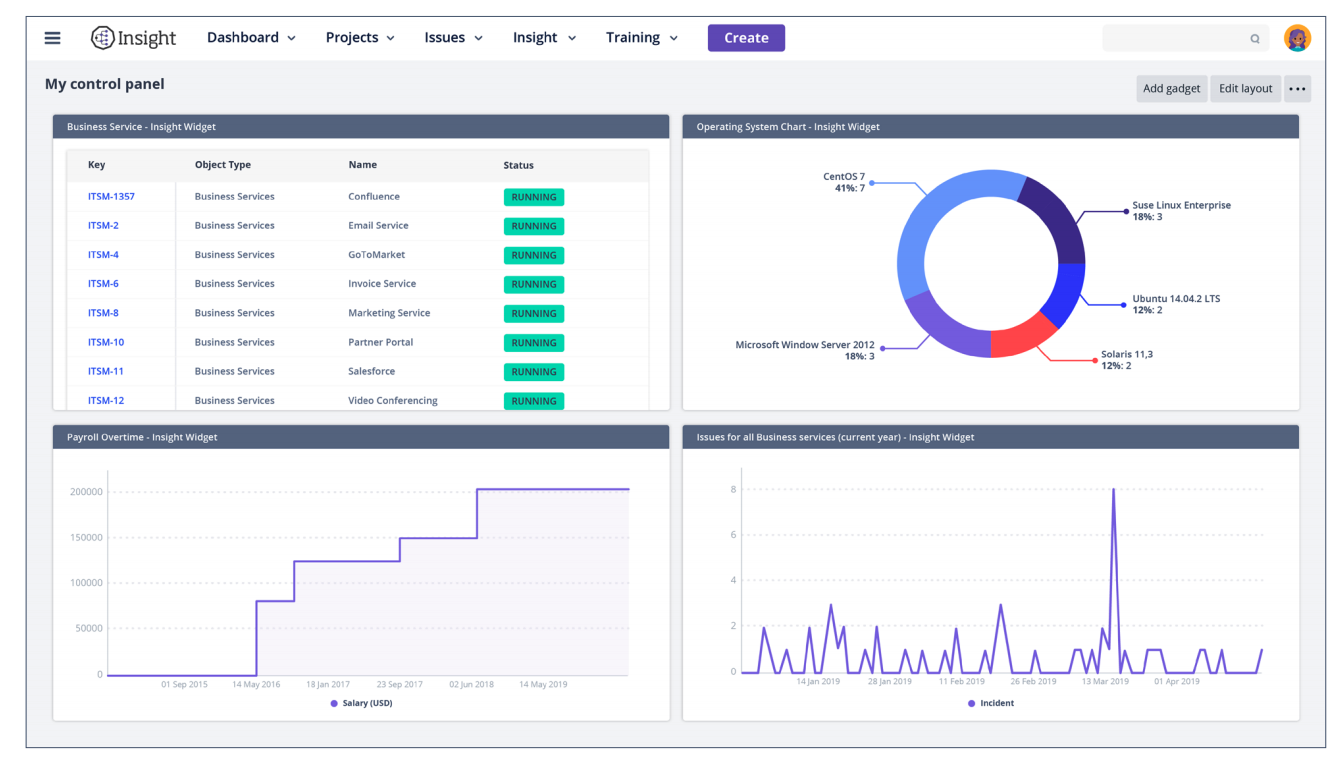Open the ITSM-1357 key link
This screenshot has height=762, width=1339.
(x=111, y=196)
